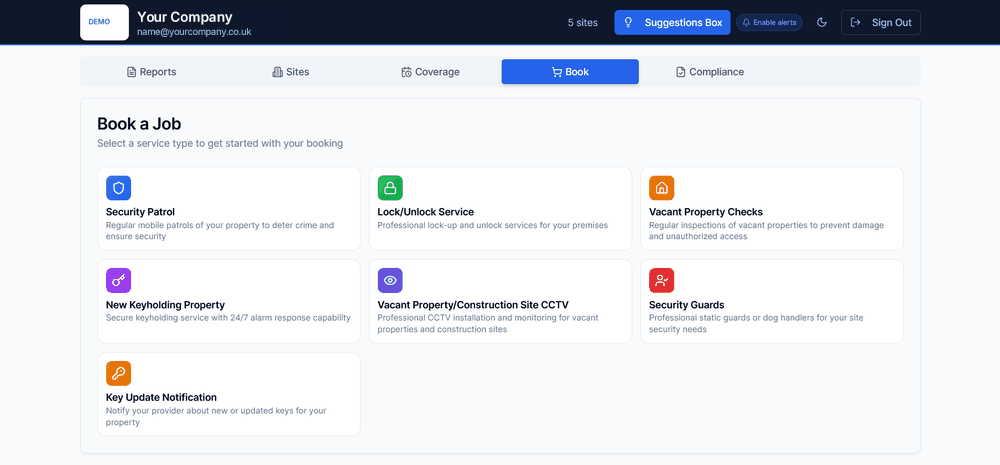Click the Coverage calendar-clock icon
Viewport: 1000px width, 465px height.
click(x=406, y=72)
